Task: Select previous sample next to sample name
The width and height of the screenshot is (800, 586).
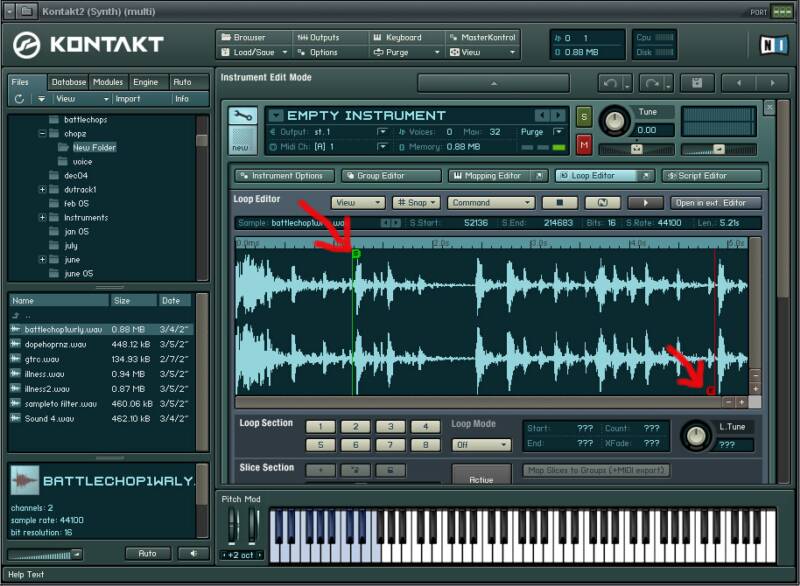Action: 385,223
